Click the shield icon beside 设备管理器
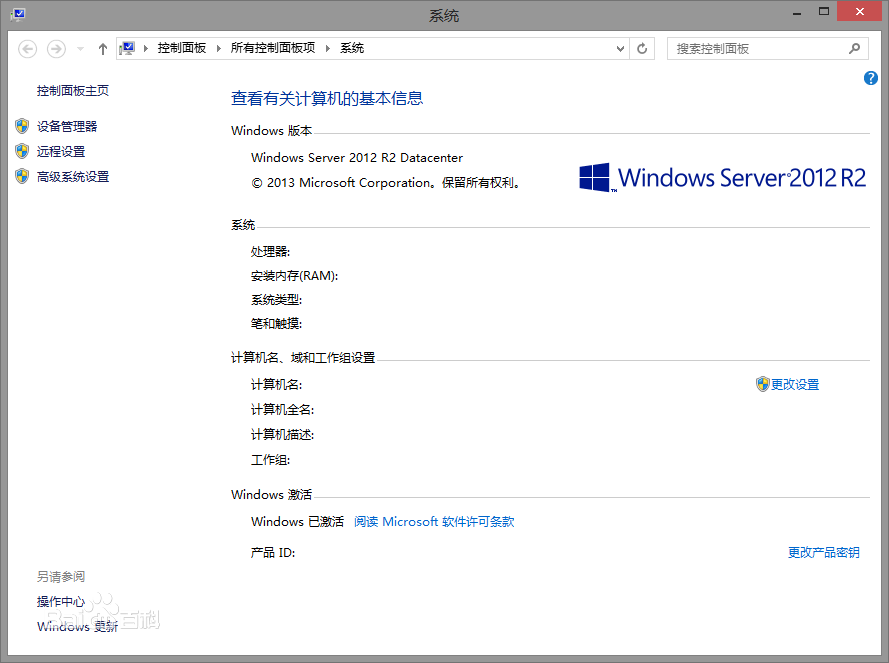 click(x=23, y=126)
